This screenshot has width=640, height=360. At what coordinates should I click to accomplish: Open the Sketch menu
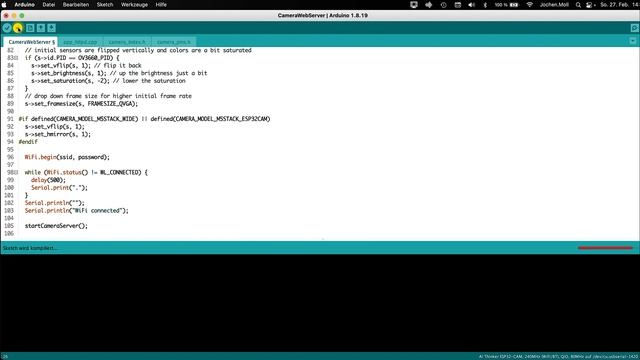click(x=105, y=5)
